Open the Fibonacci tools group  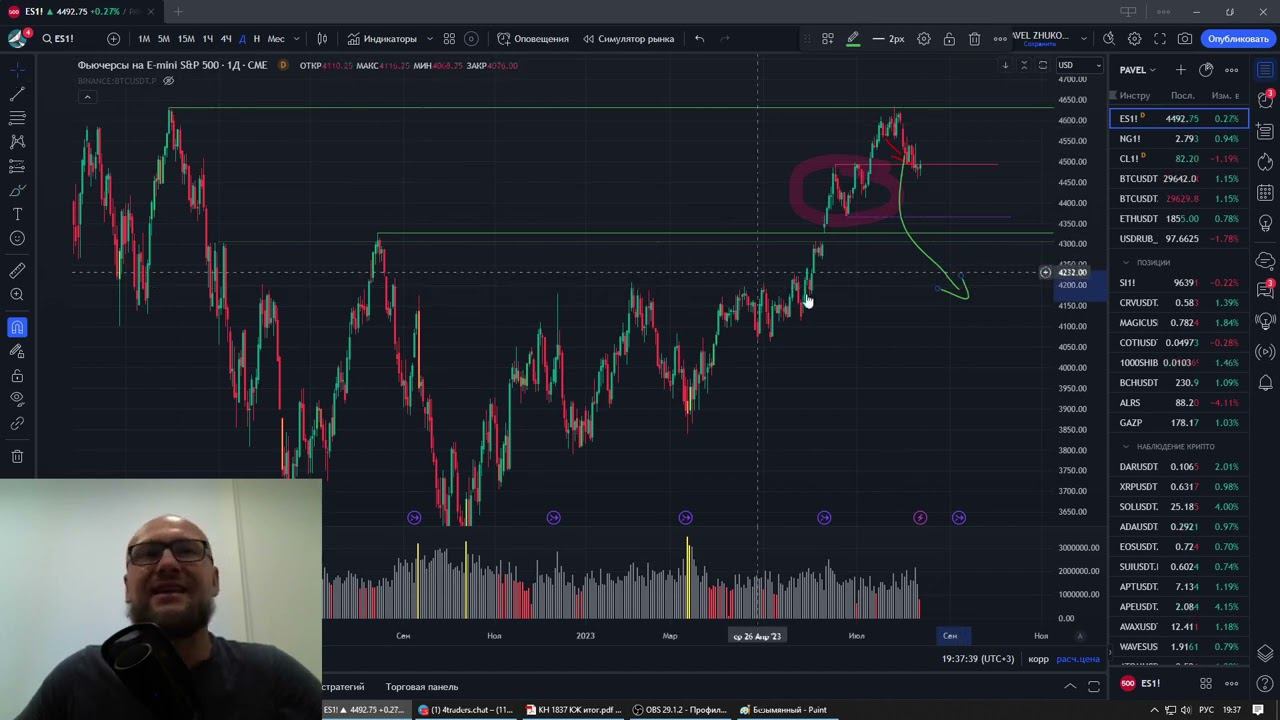17,118
